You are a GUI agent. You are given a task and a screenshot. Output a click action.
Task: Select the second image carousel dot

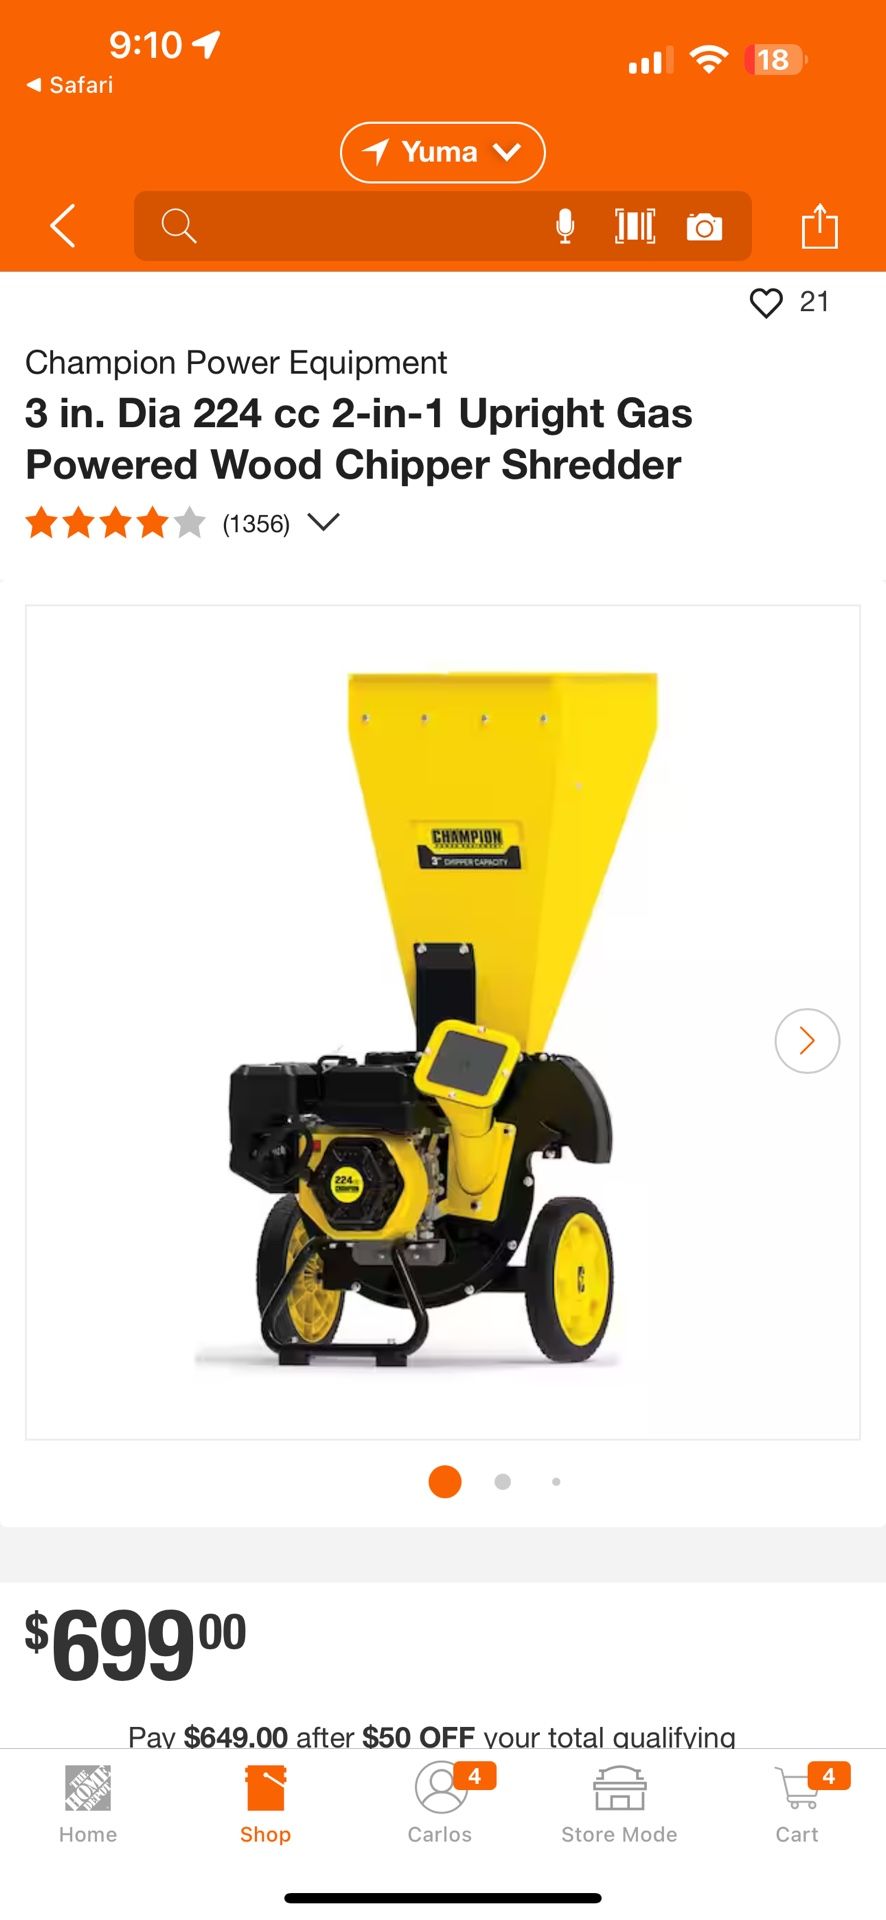point(503,1482)
